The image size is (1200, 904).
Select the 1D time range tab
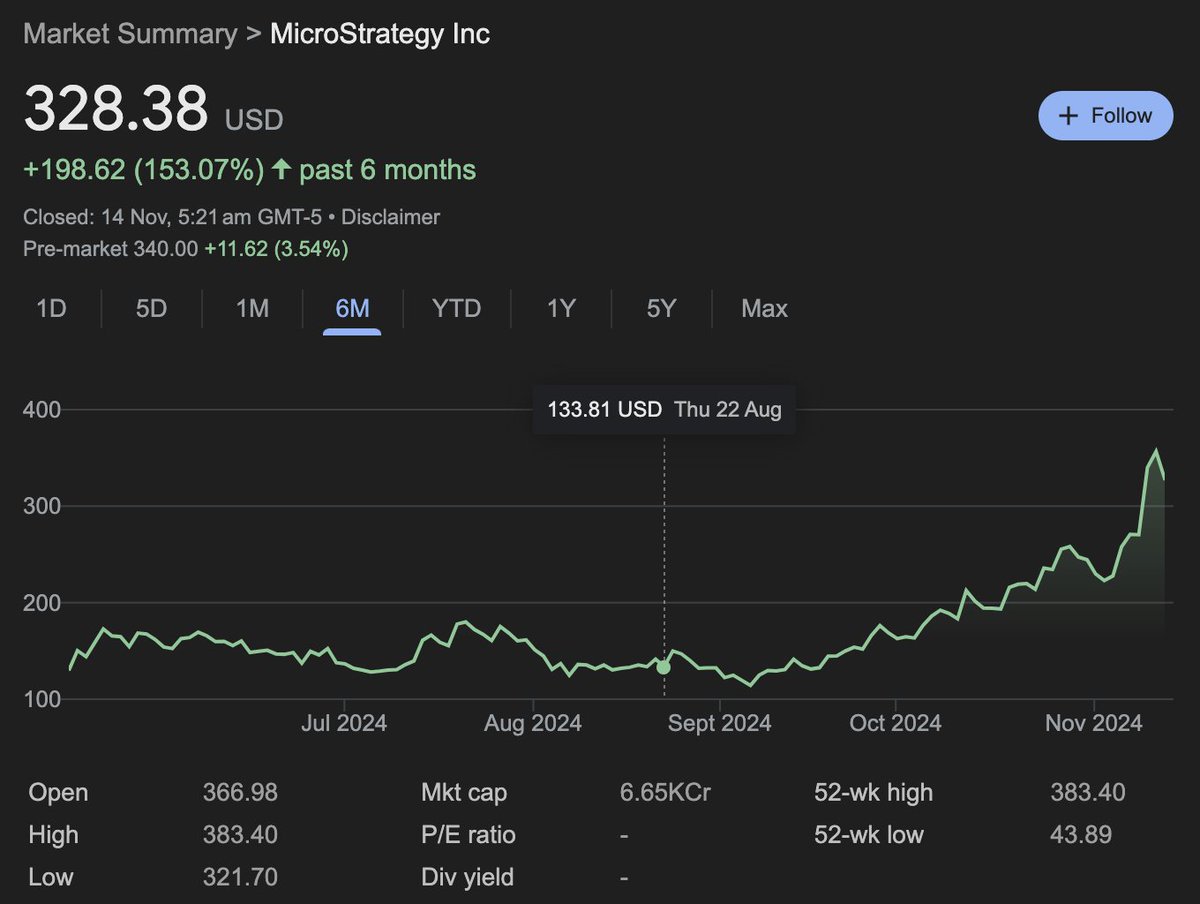[50, 309]
